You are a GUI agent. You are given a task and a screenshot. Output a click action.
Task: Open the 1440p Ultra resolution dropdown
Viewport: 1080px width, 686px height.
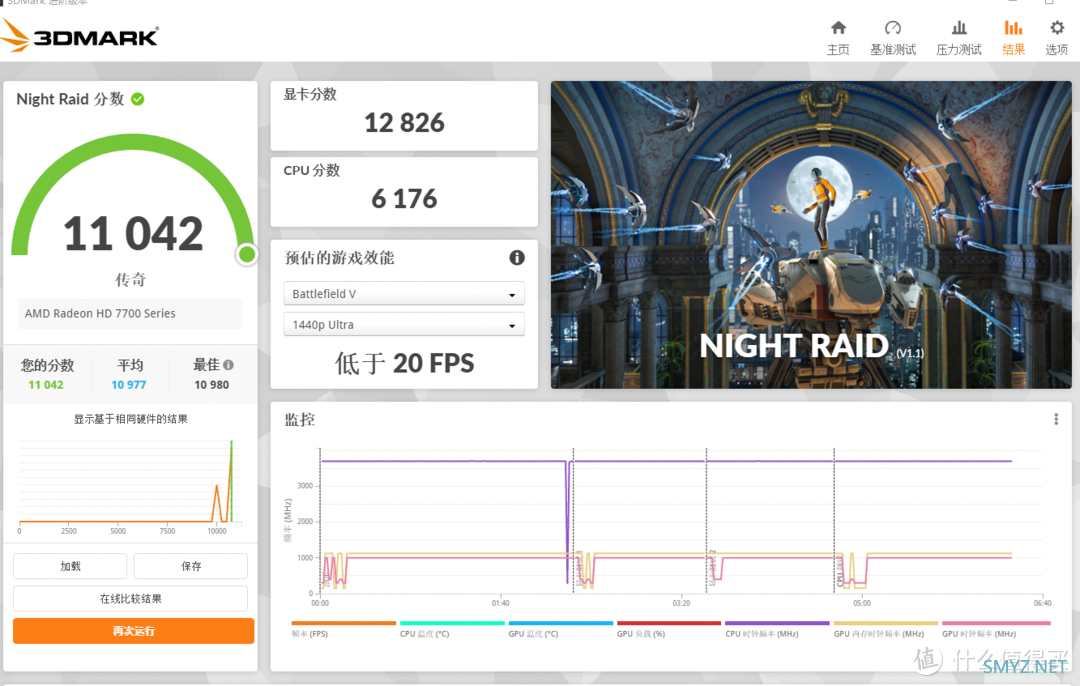click(x=404, y=324)
